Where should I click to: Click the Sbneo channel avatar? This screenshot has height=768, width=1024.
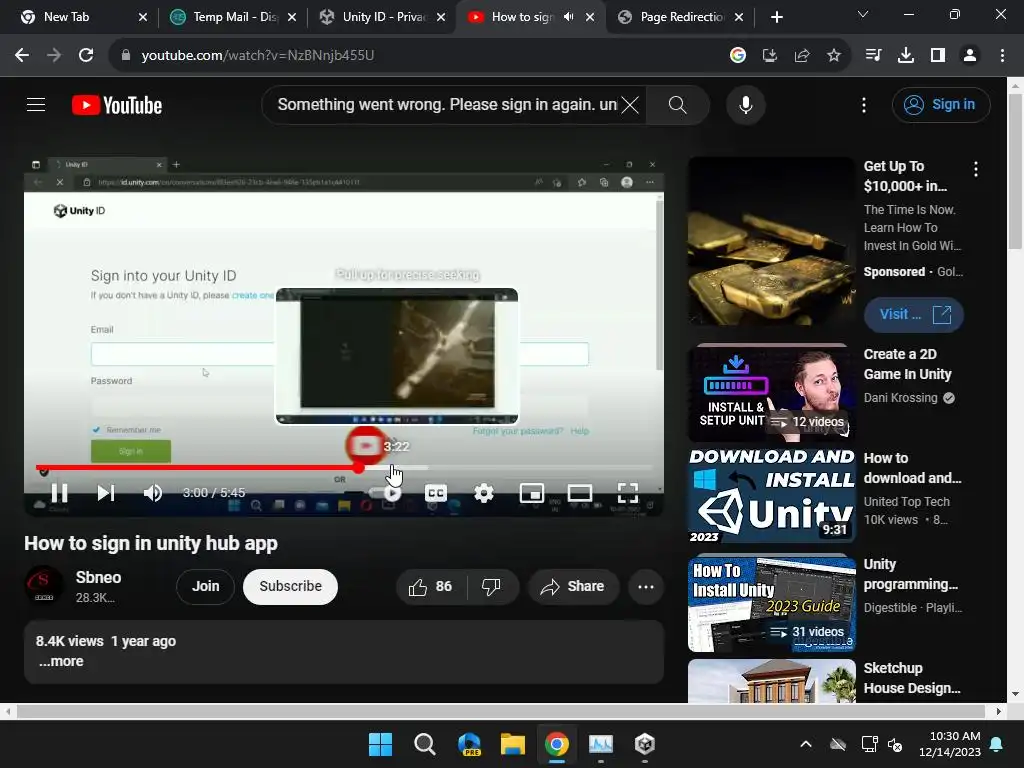[x=44, y=585]
